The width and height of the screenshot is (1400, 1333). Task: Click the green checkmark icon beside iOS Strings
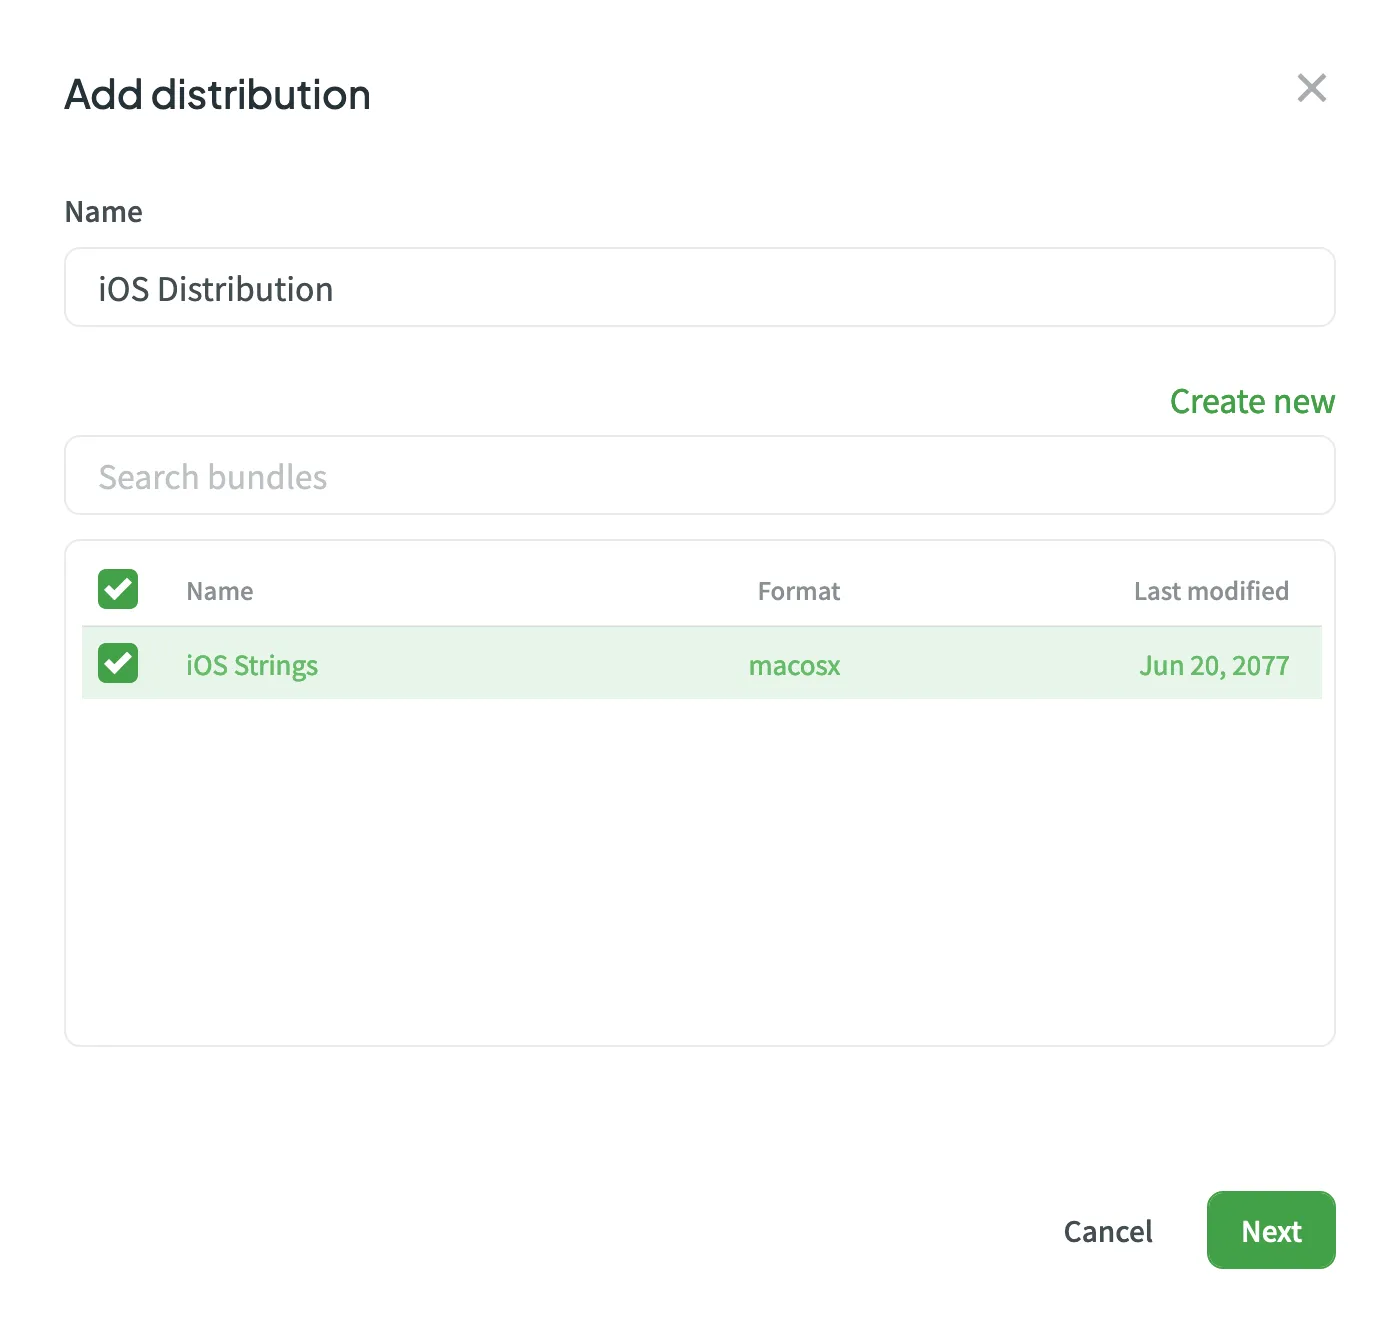[117, 663]
